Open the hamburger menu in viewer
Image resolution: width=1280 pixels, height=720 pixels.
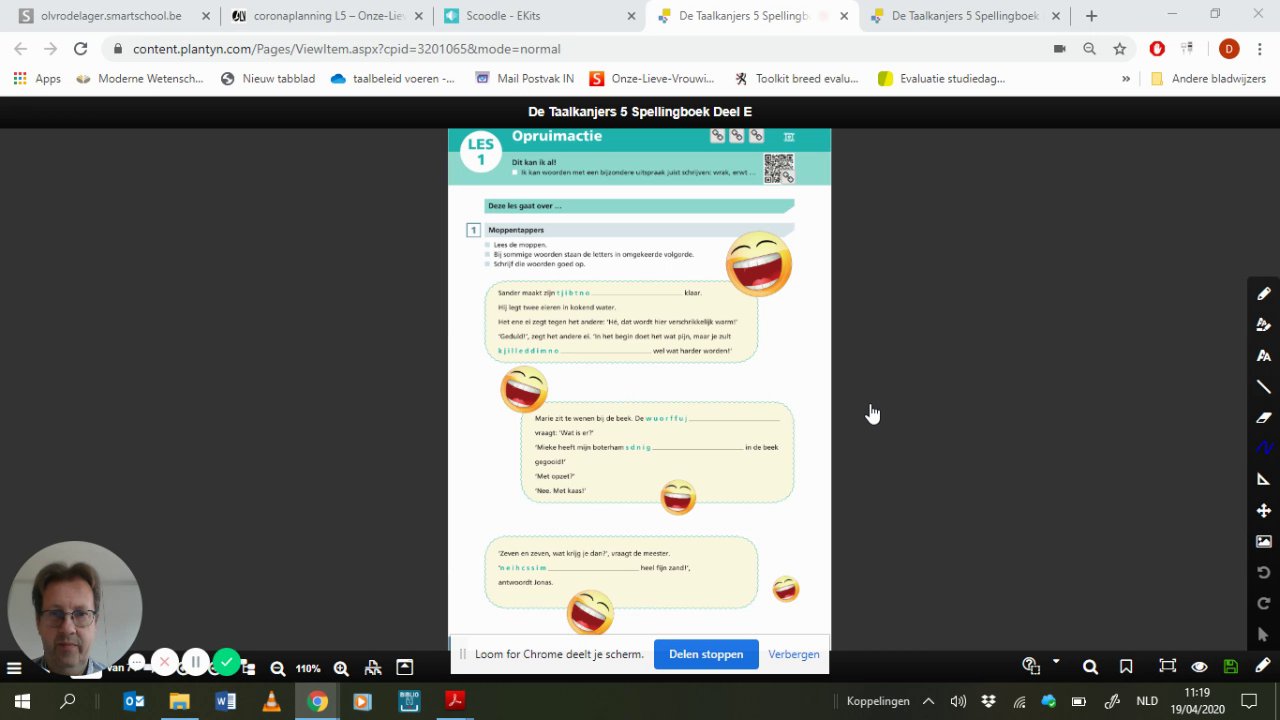[x=14, y=668]
